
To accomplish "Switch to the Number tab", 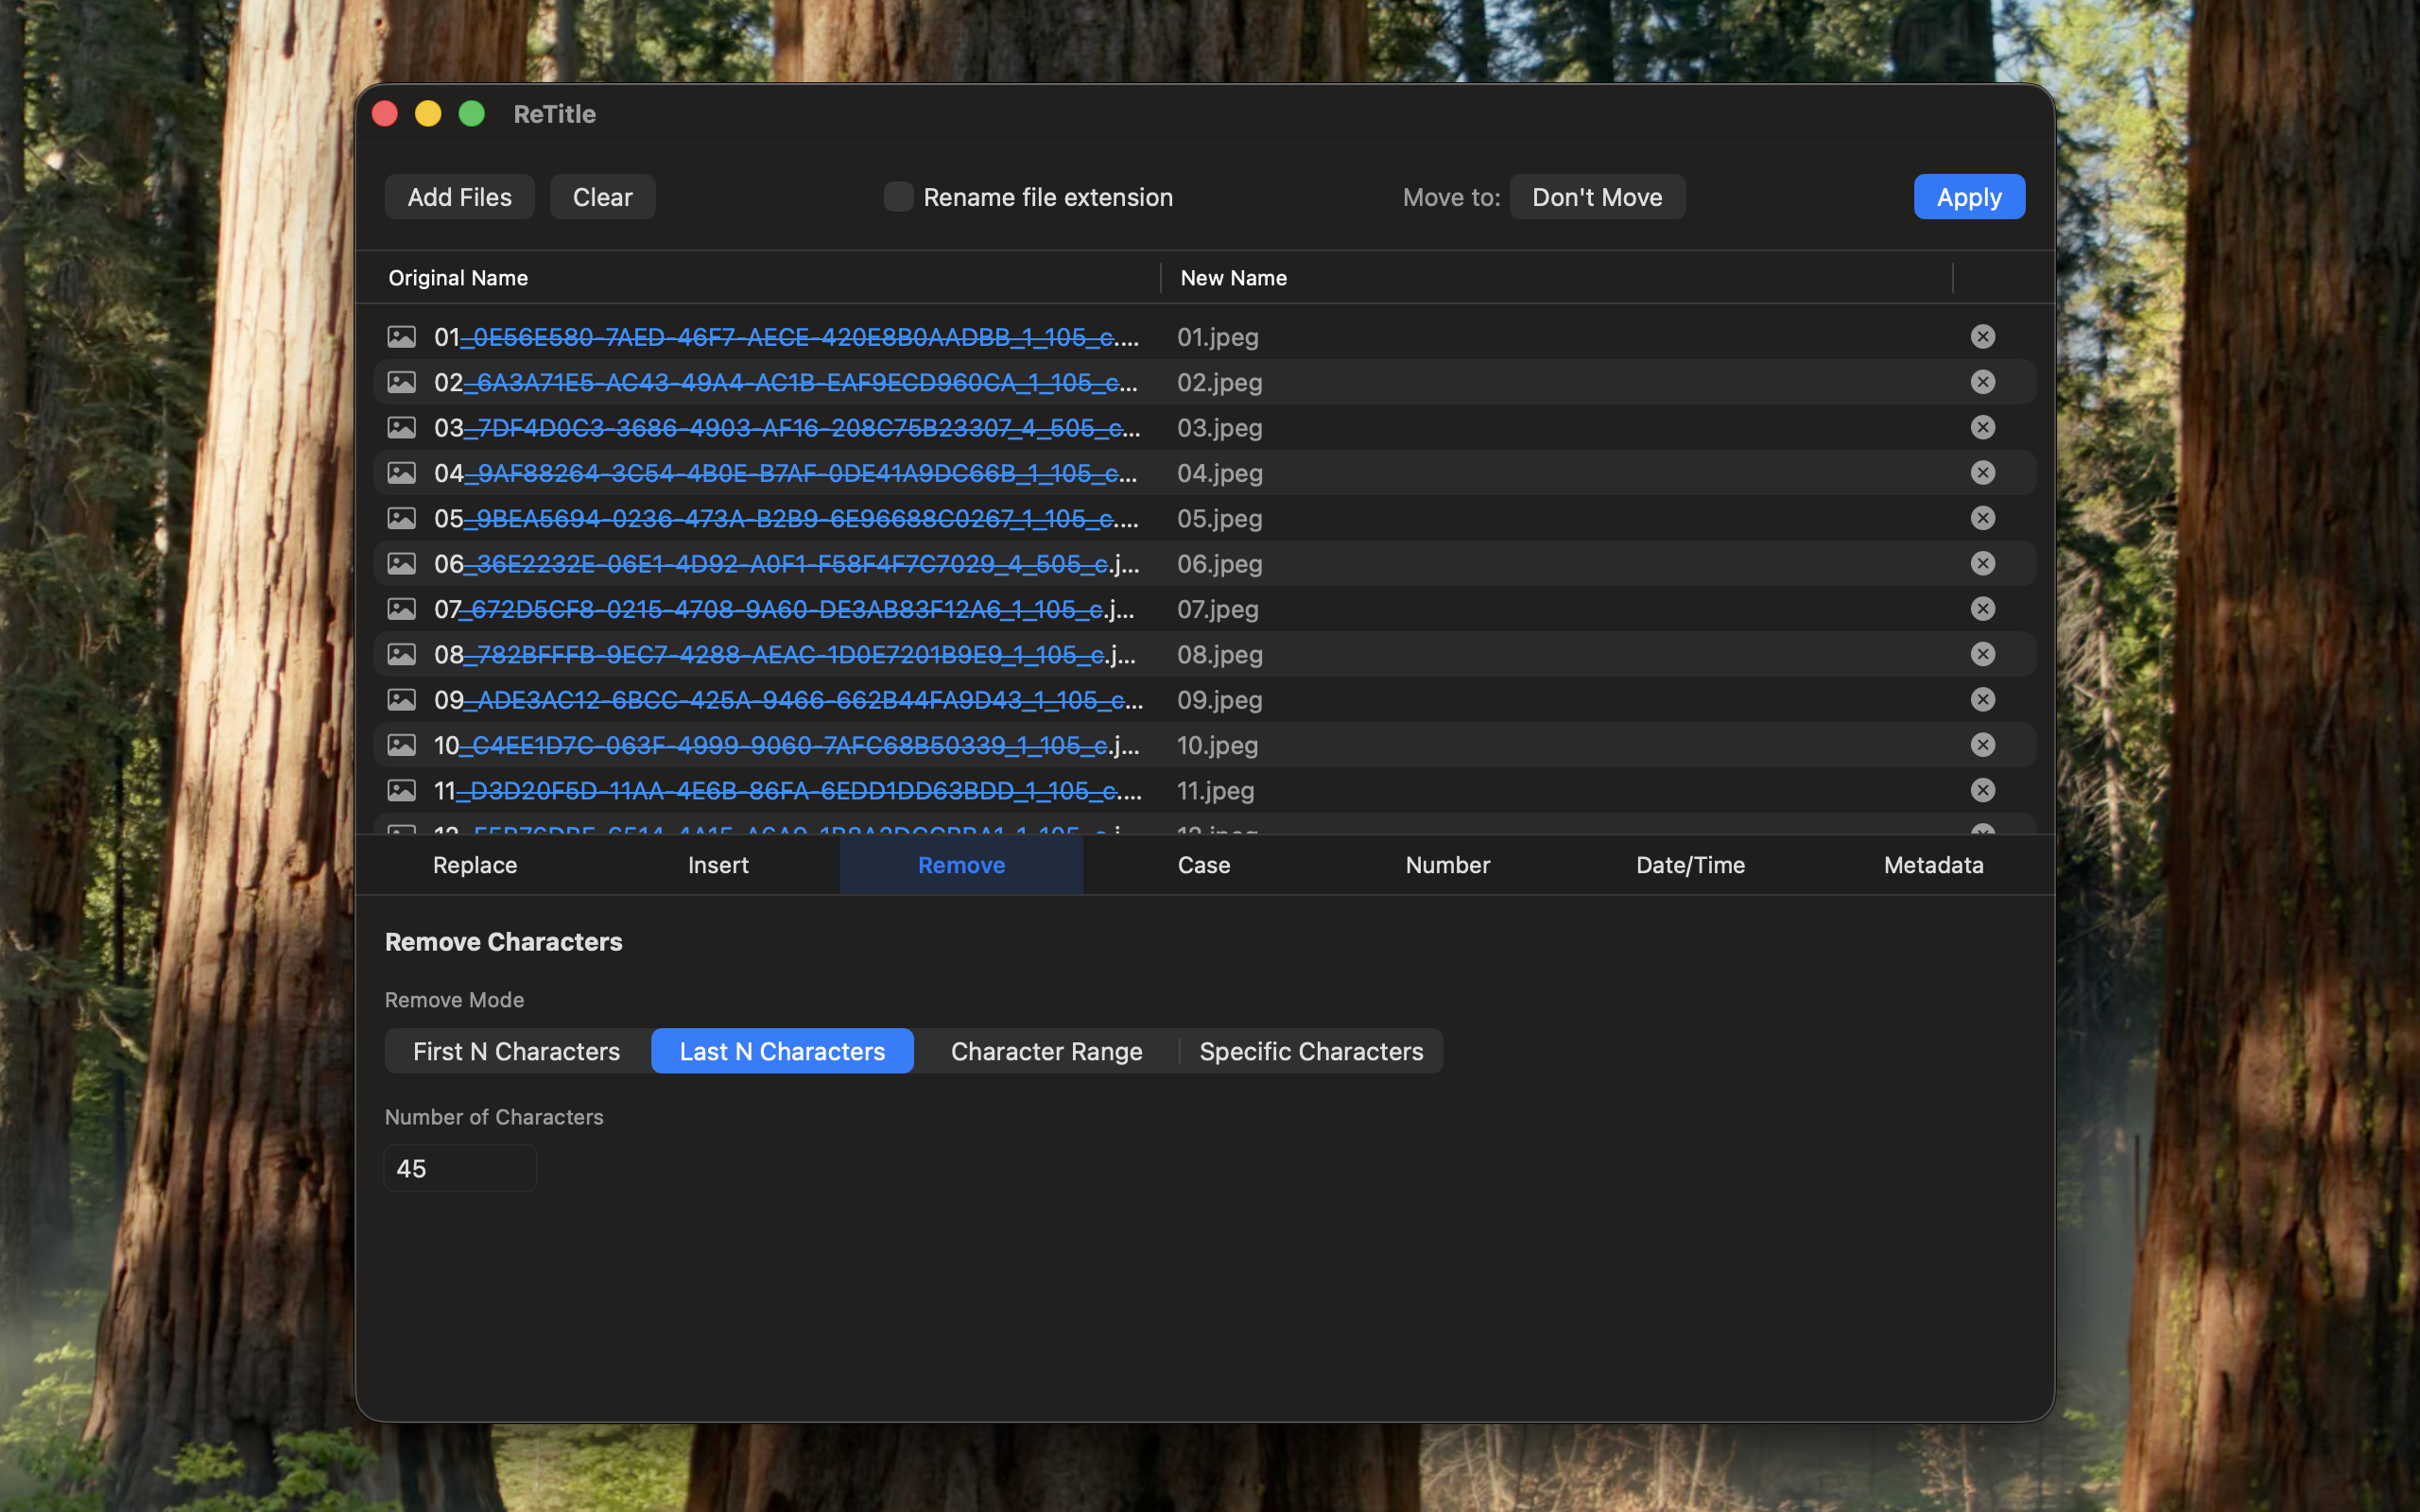I will pos(1447,864).
